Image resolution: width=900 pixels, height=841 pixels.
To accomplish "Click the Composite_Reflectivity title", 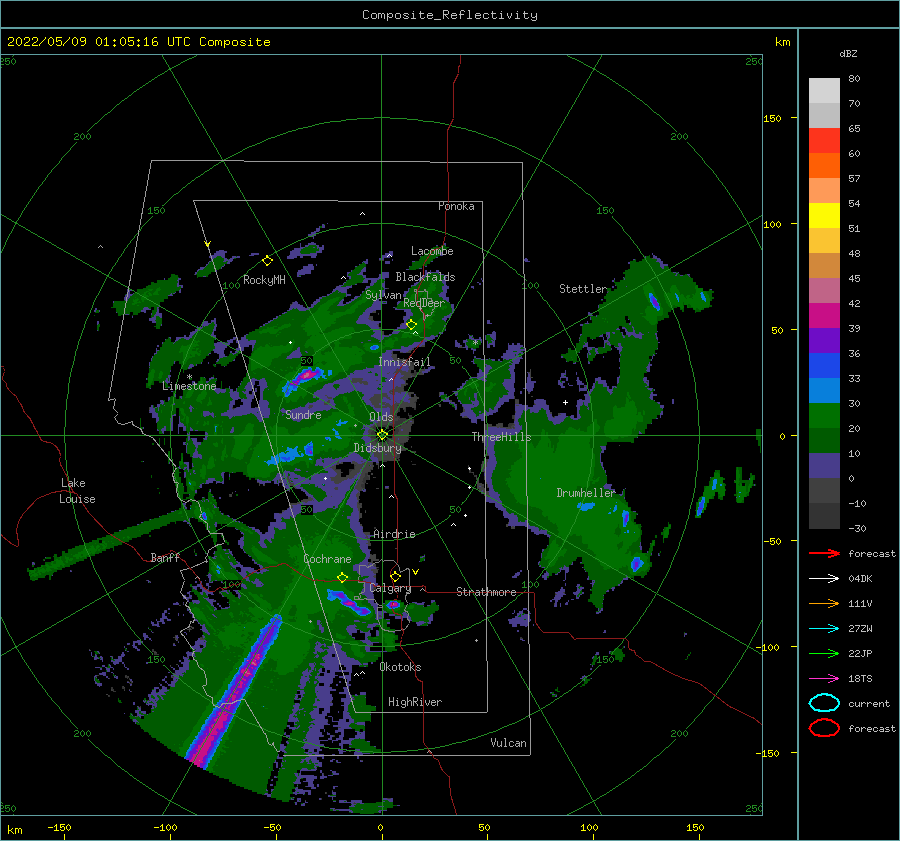I will click(x=450, y=15).
